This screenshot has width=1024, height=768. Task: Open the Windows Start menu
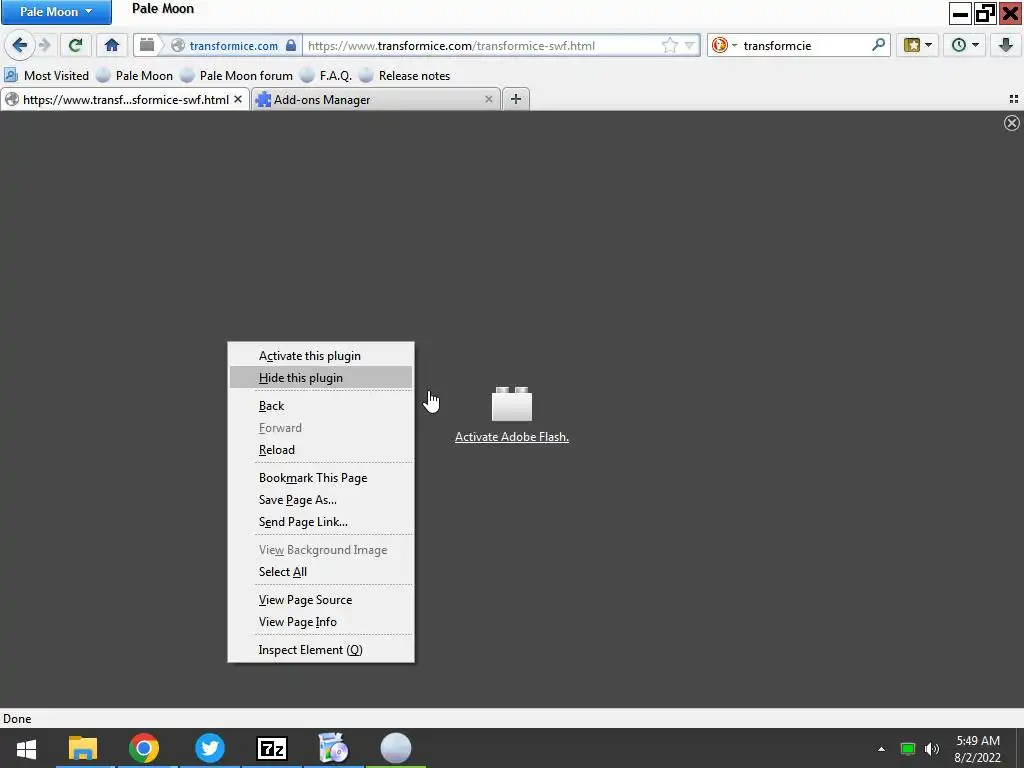(x=26, y=748)
